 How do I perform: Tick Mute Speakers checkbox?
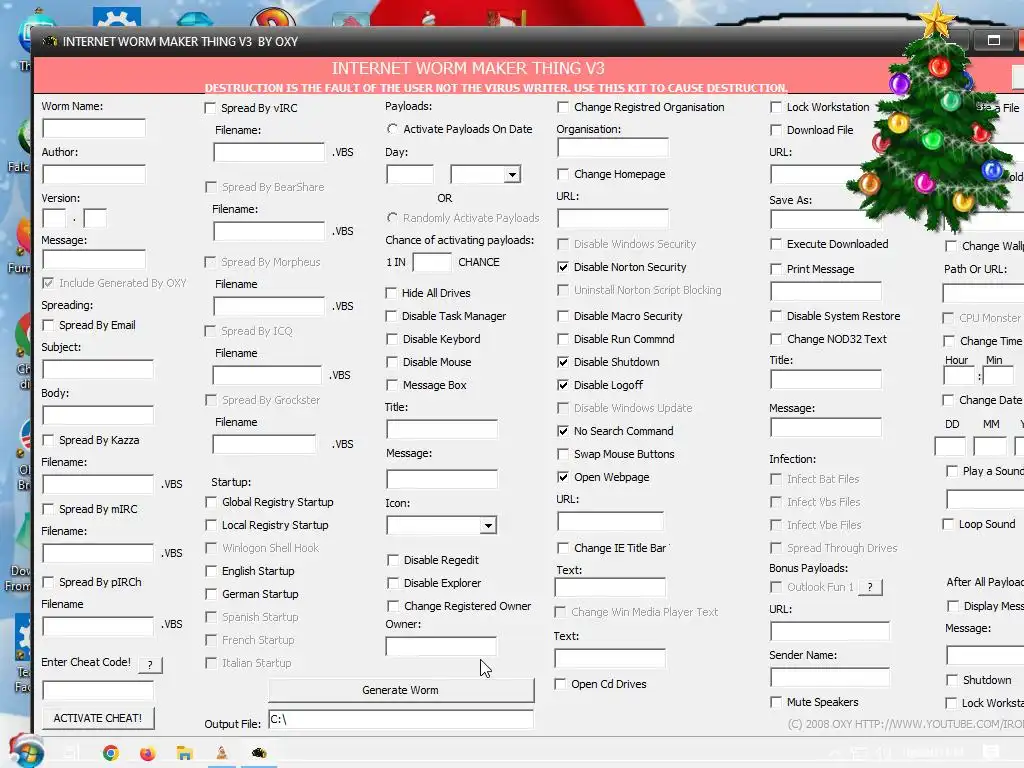pyautogui.click(x=776, y=702)
